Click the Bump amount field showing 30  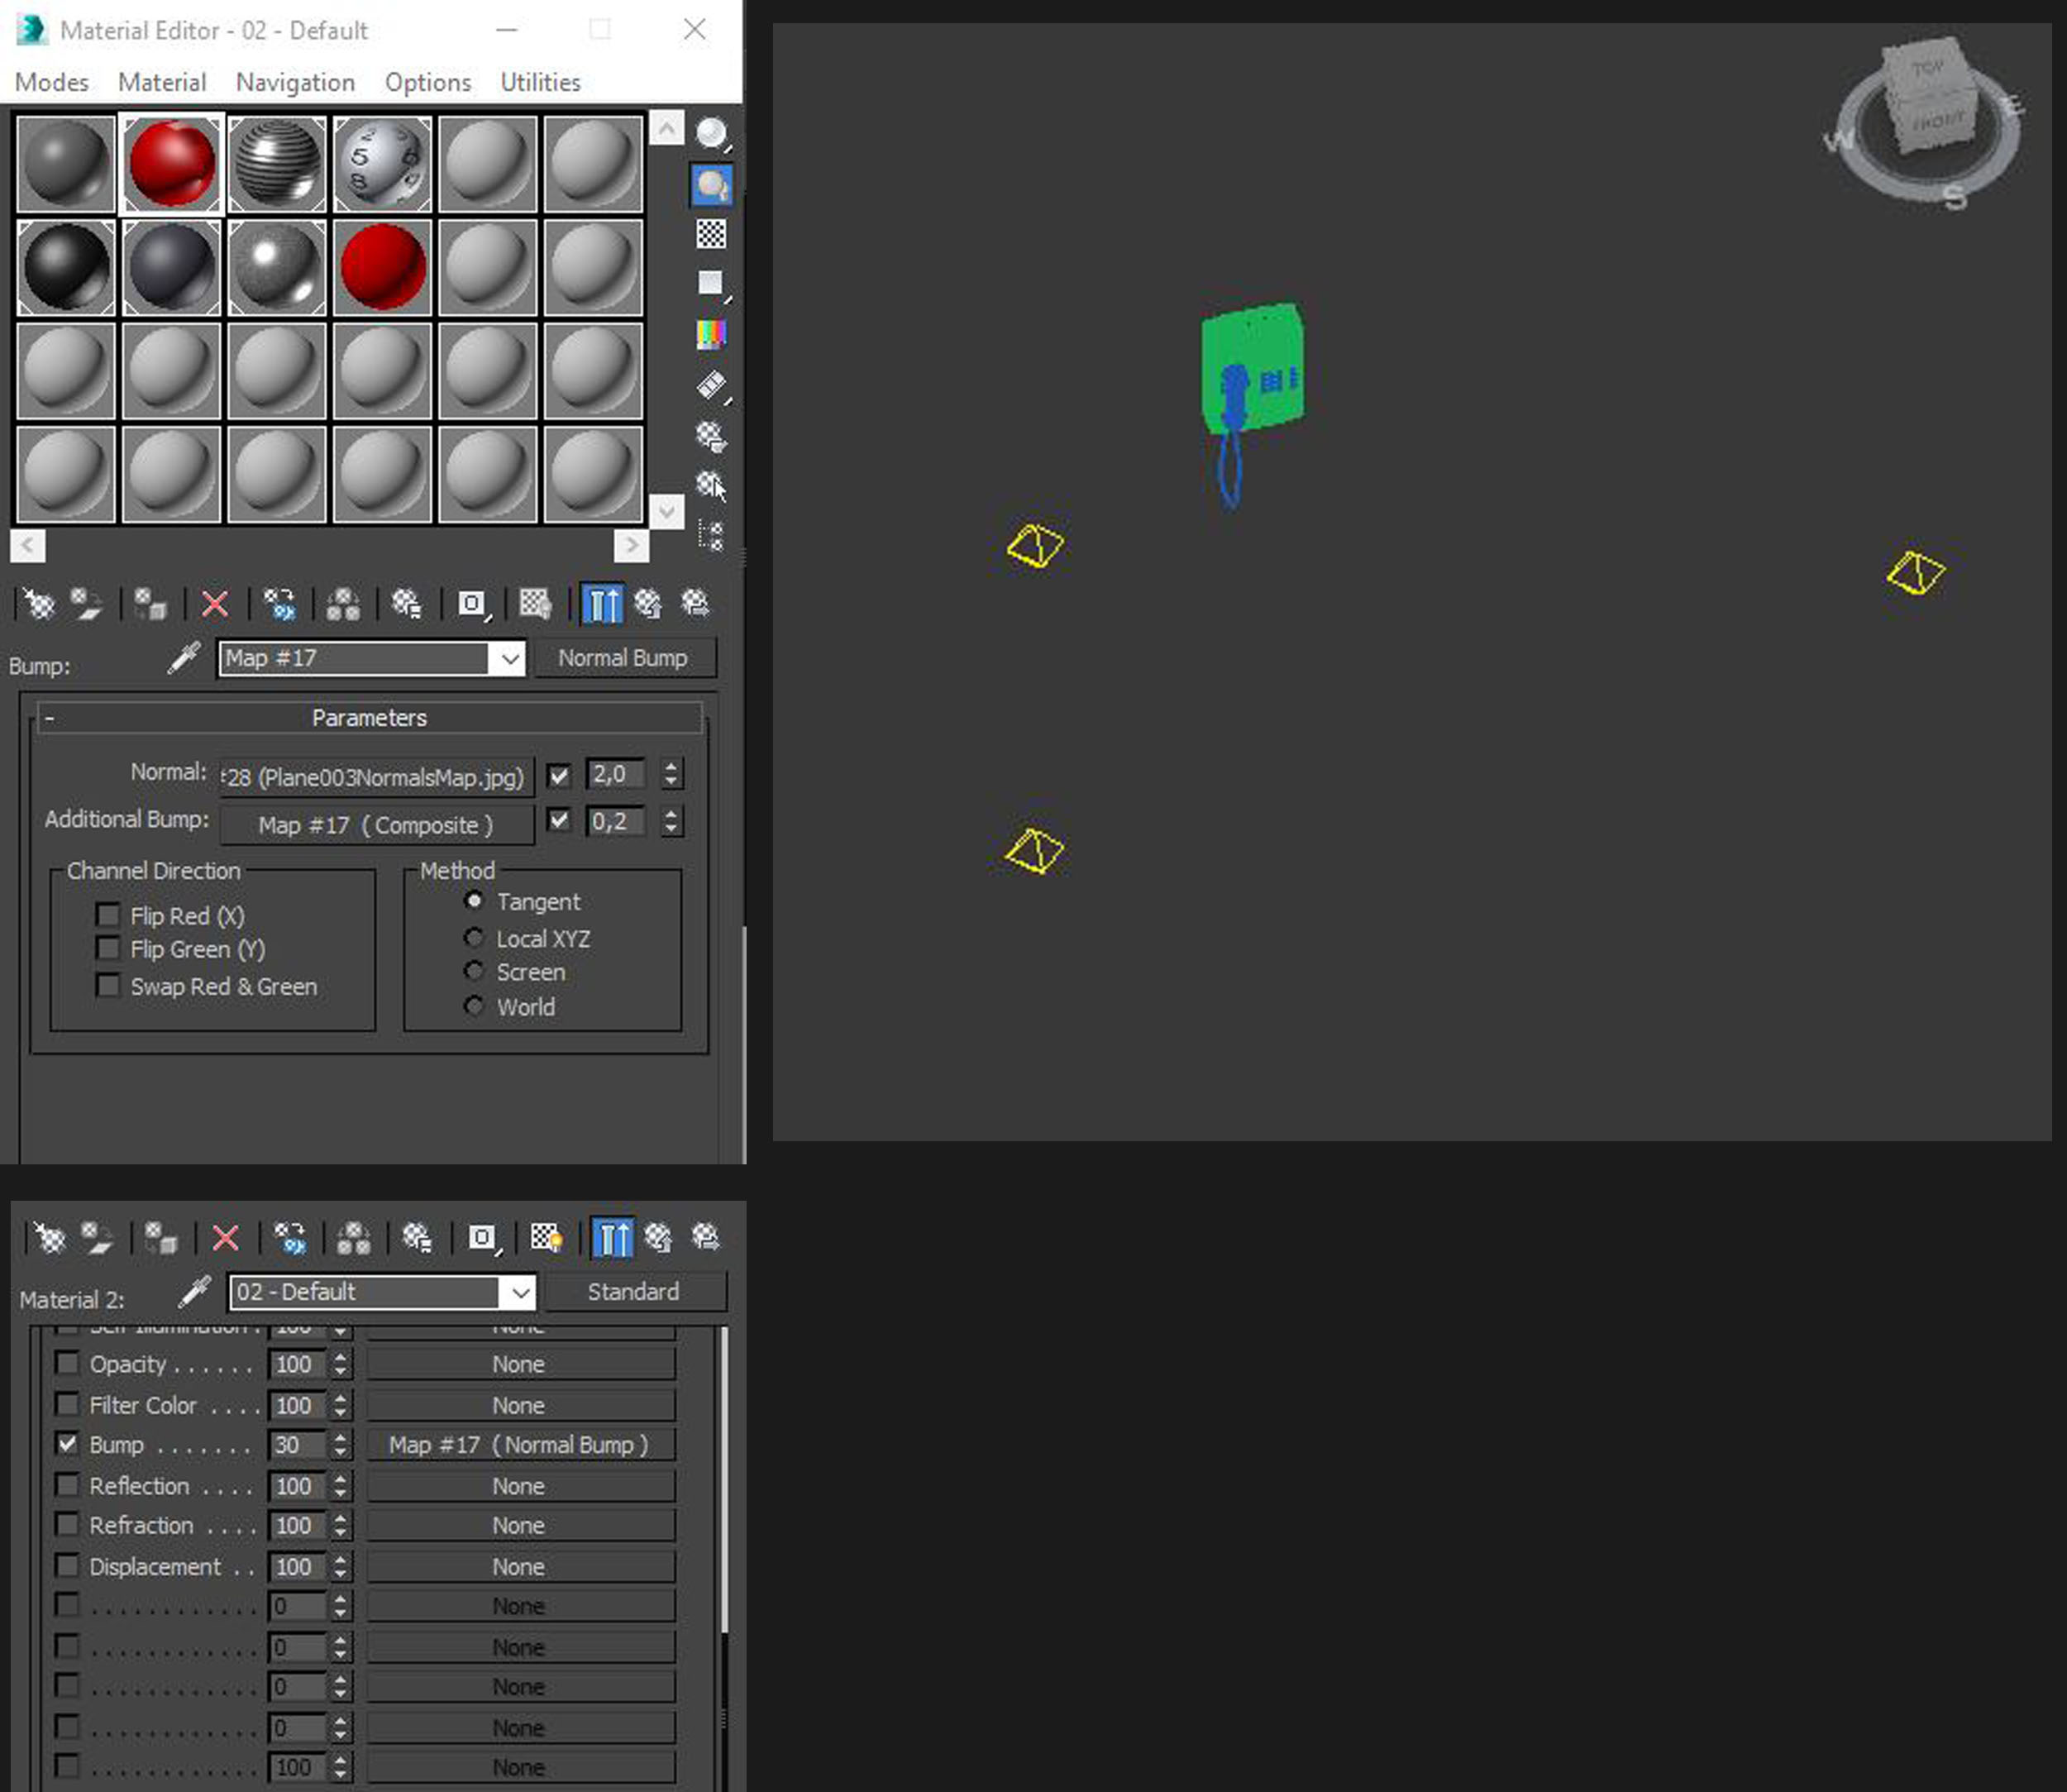[x=298, y=1445]
